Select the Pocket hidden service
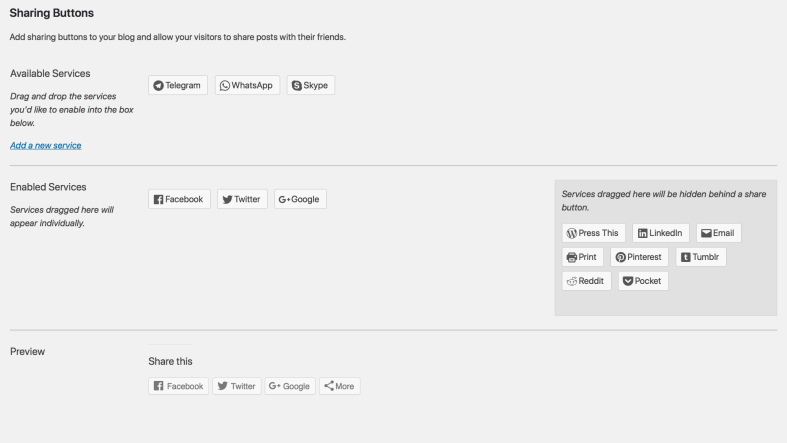787x443 pixels. pyautogui.click(x=642, y=281)
